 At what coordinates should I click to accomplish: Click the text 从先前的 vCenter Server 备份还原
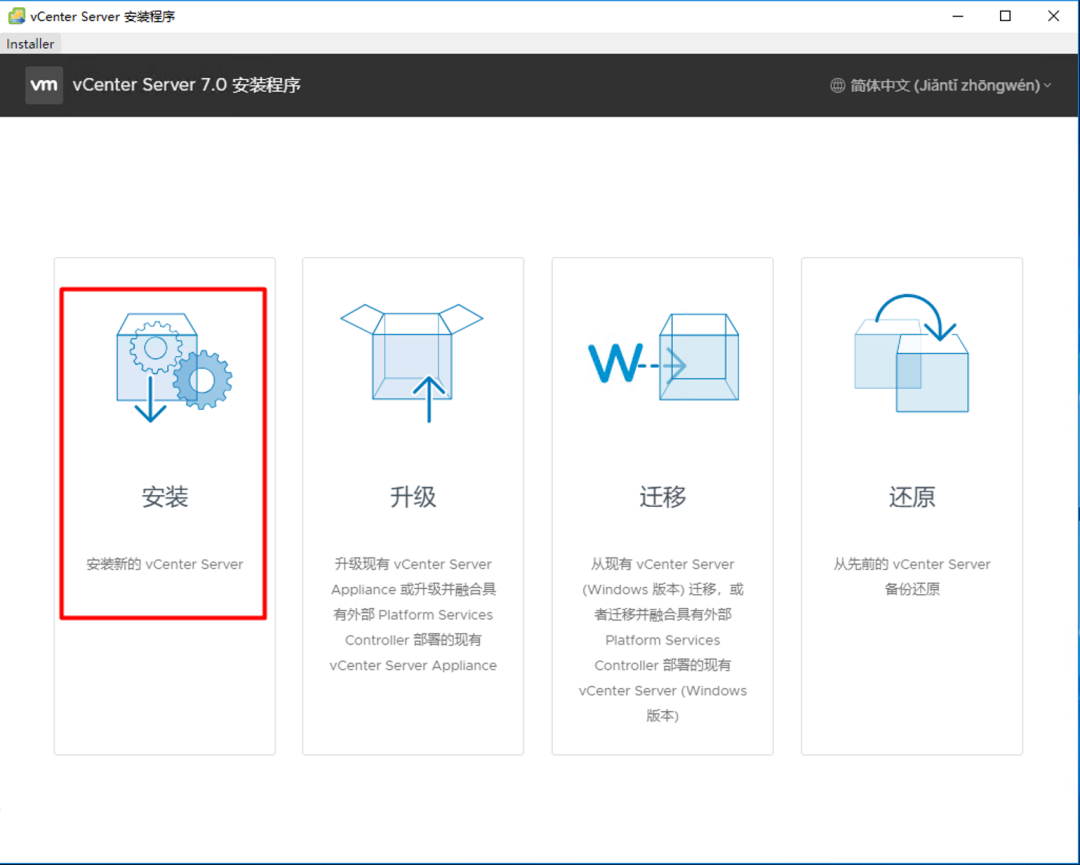[912, 576]
